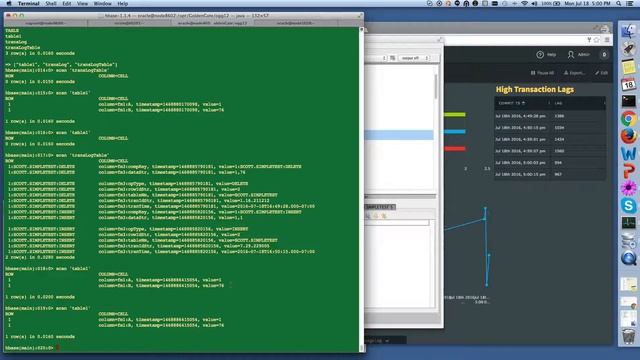Open the Apple menu
Image resolution: width=640 pixels, height=360 pixels.
tap(9, 3)
